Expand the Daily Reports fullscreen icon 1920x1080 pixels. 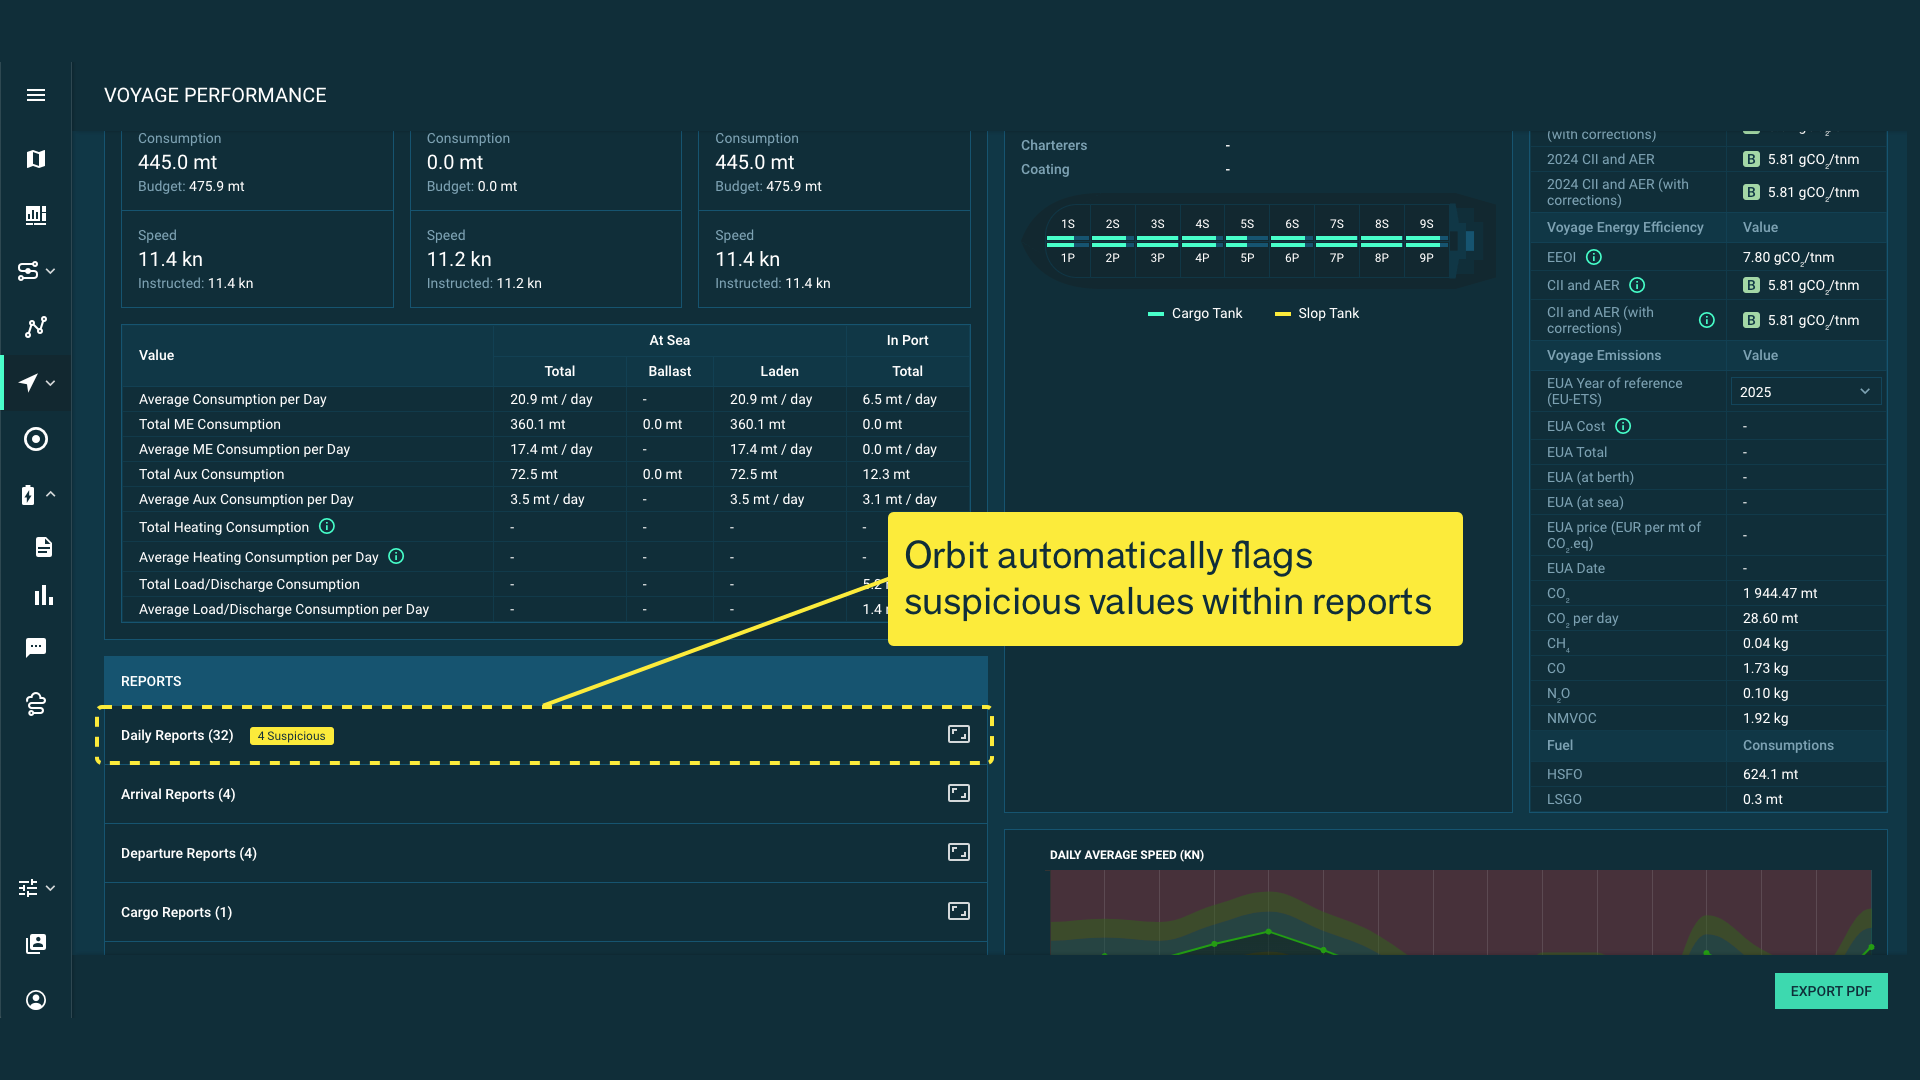tap(958, 735)
